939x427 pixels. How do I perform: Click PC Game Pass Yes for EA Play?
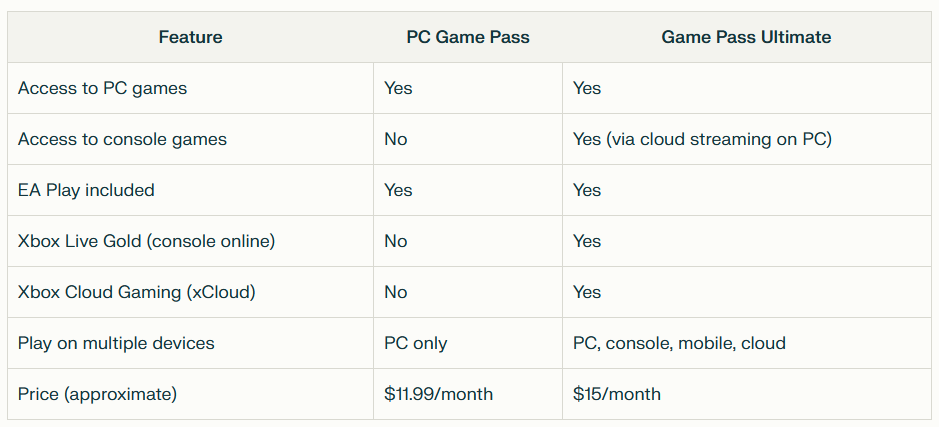tap(398, 190)
